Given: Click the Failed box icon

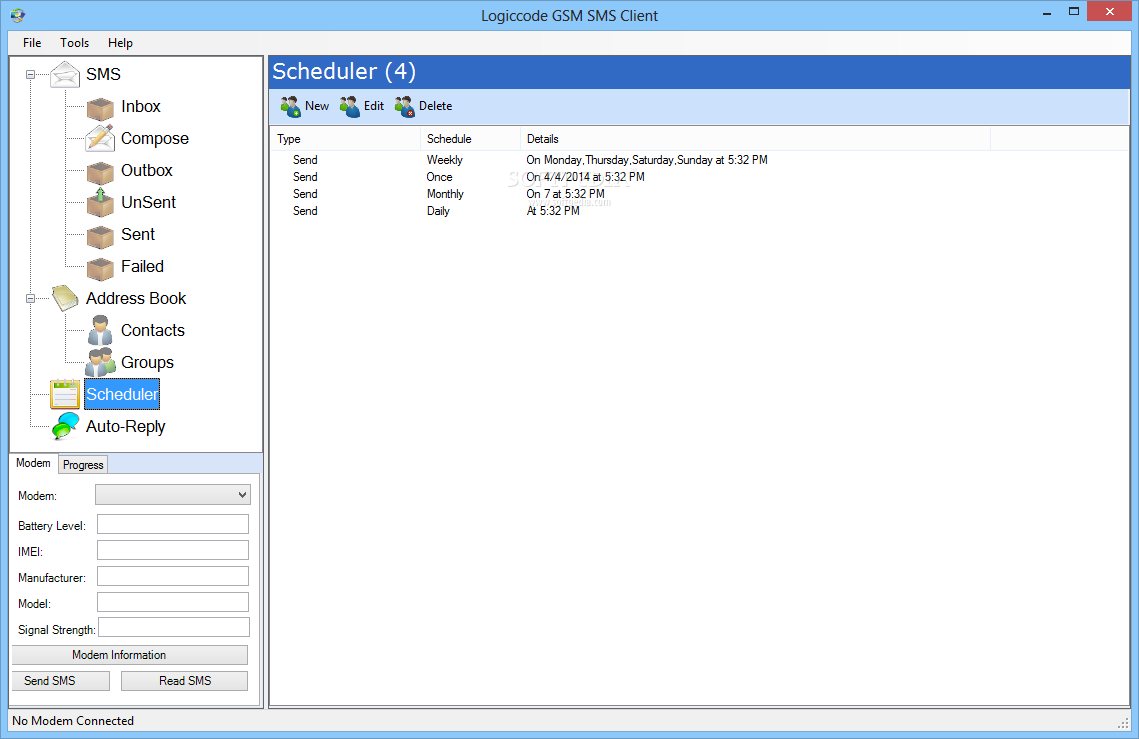Looking at the screenshot, I should tap(100, 268).
